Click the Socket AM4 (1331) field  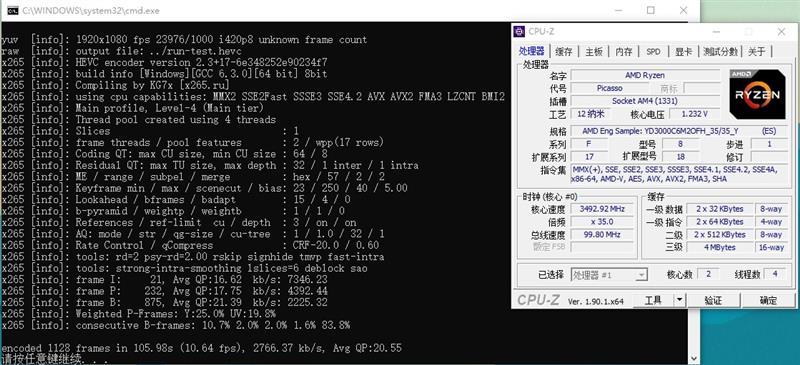click(x=645, y=101)
